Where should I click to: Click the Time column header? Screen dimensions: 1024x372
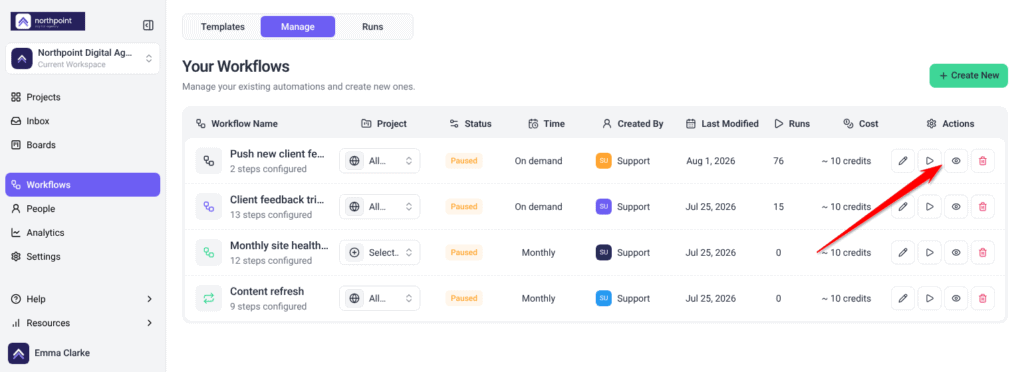coord(547,123)
